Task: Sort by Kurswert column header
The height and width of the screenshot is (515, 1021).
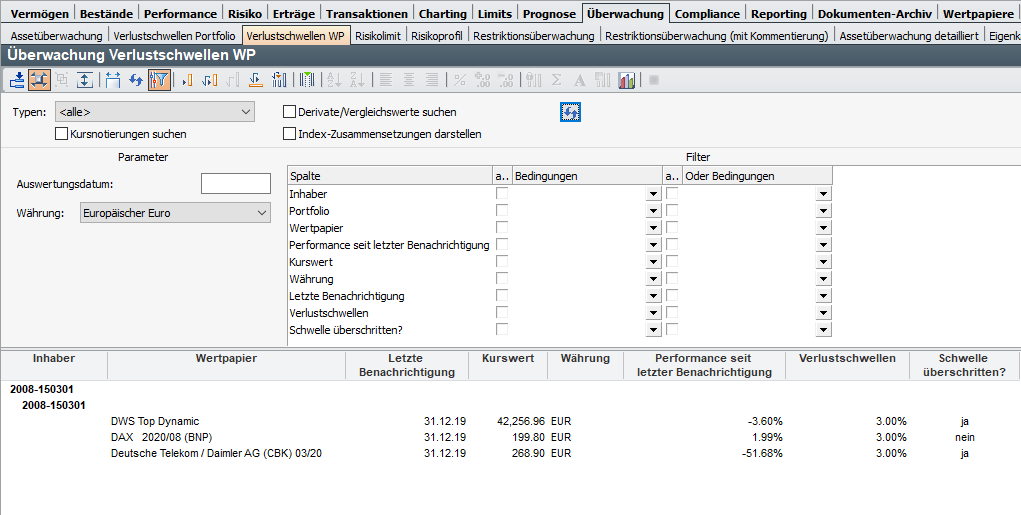Action: (507, 358)
